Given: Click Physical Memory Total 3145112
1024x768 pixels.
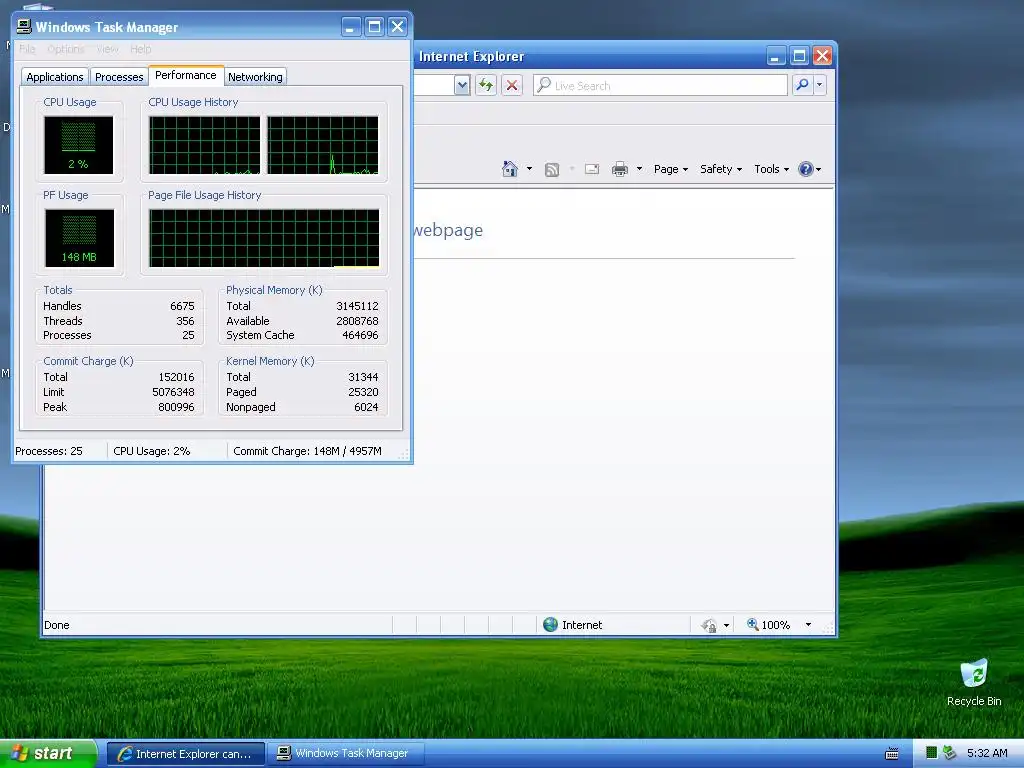Looking at the screenshot, I should [357, 306].
